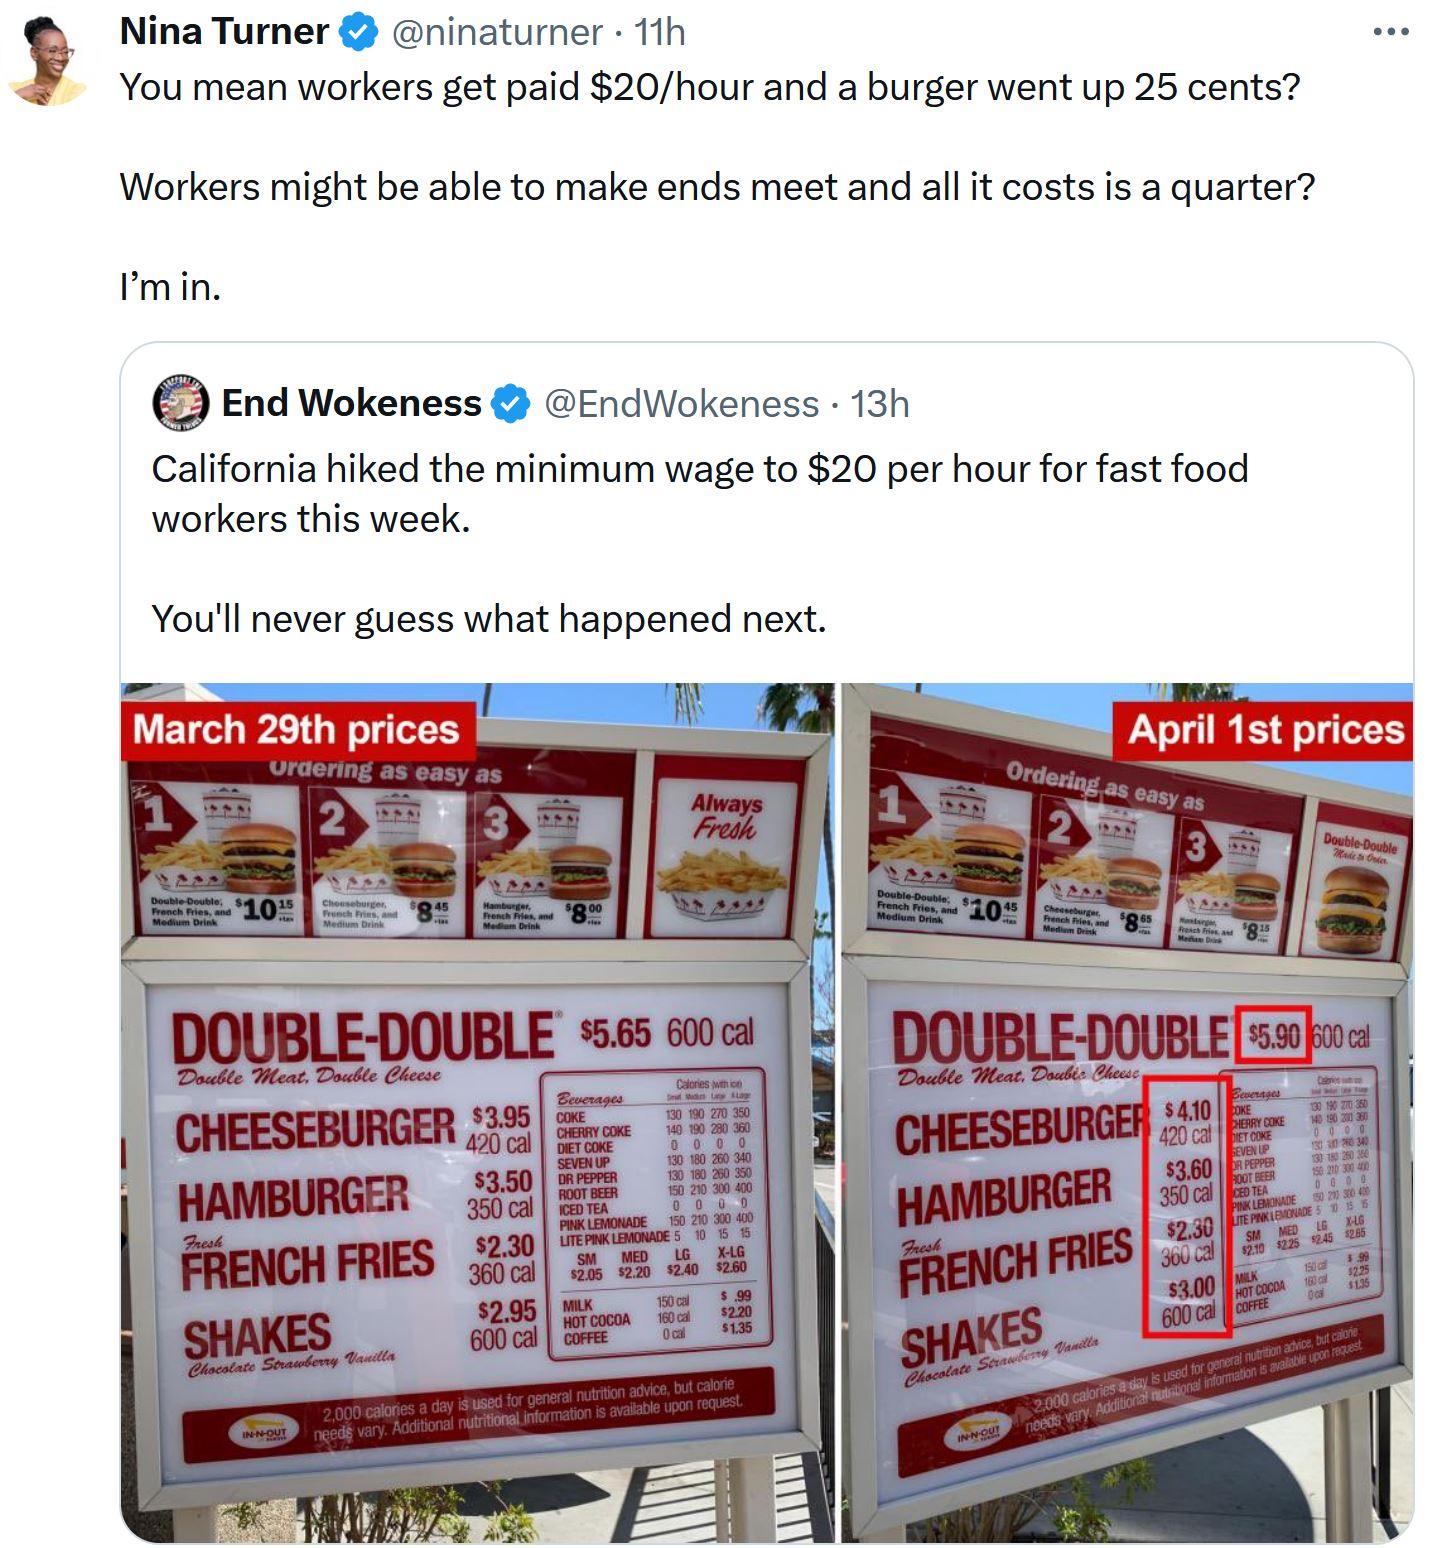Open @EndWokeness handle
Screen dimensions: 1432x1548
click(x=681, y=404)
